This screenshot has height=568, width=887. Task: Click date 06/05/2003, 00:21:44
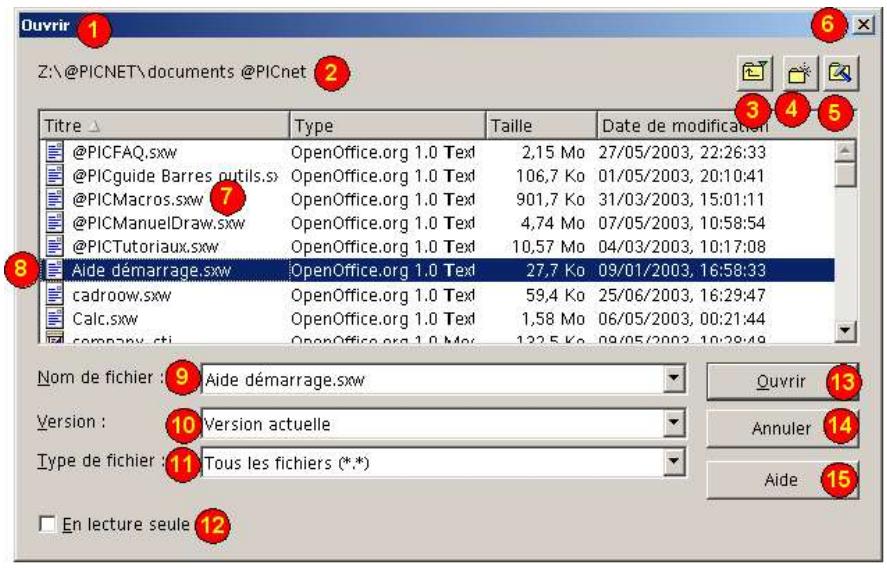tap(682, 319)
